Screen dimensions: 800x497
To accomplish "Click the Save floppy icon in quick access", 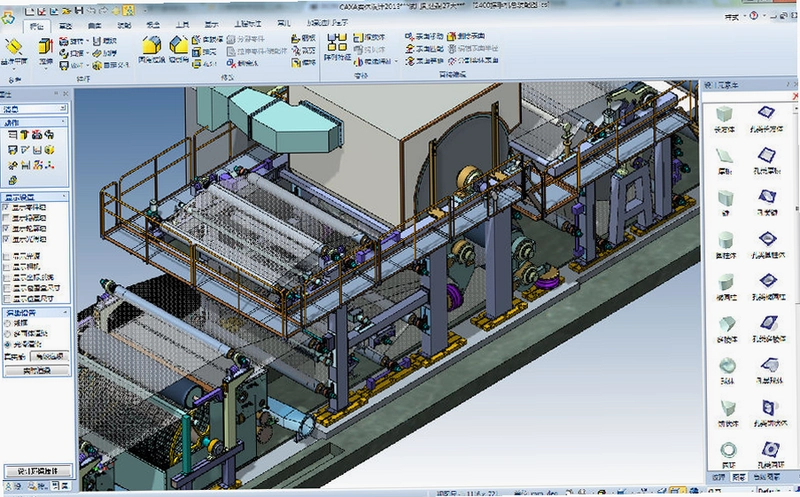I will [x=79, y=10].
